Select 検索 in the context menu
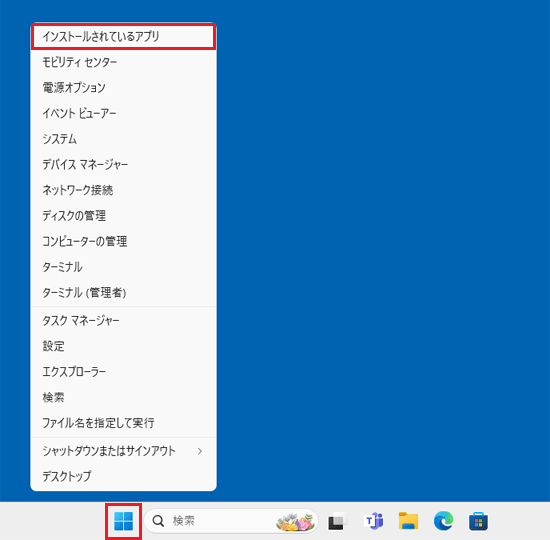The height and width of the screenshot is (540, 550). (x=123, y=397)
